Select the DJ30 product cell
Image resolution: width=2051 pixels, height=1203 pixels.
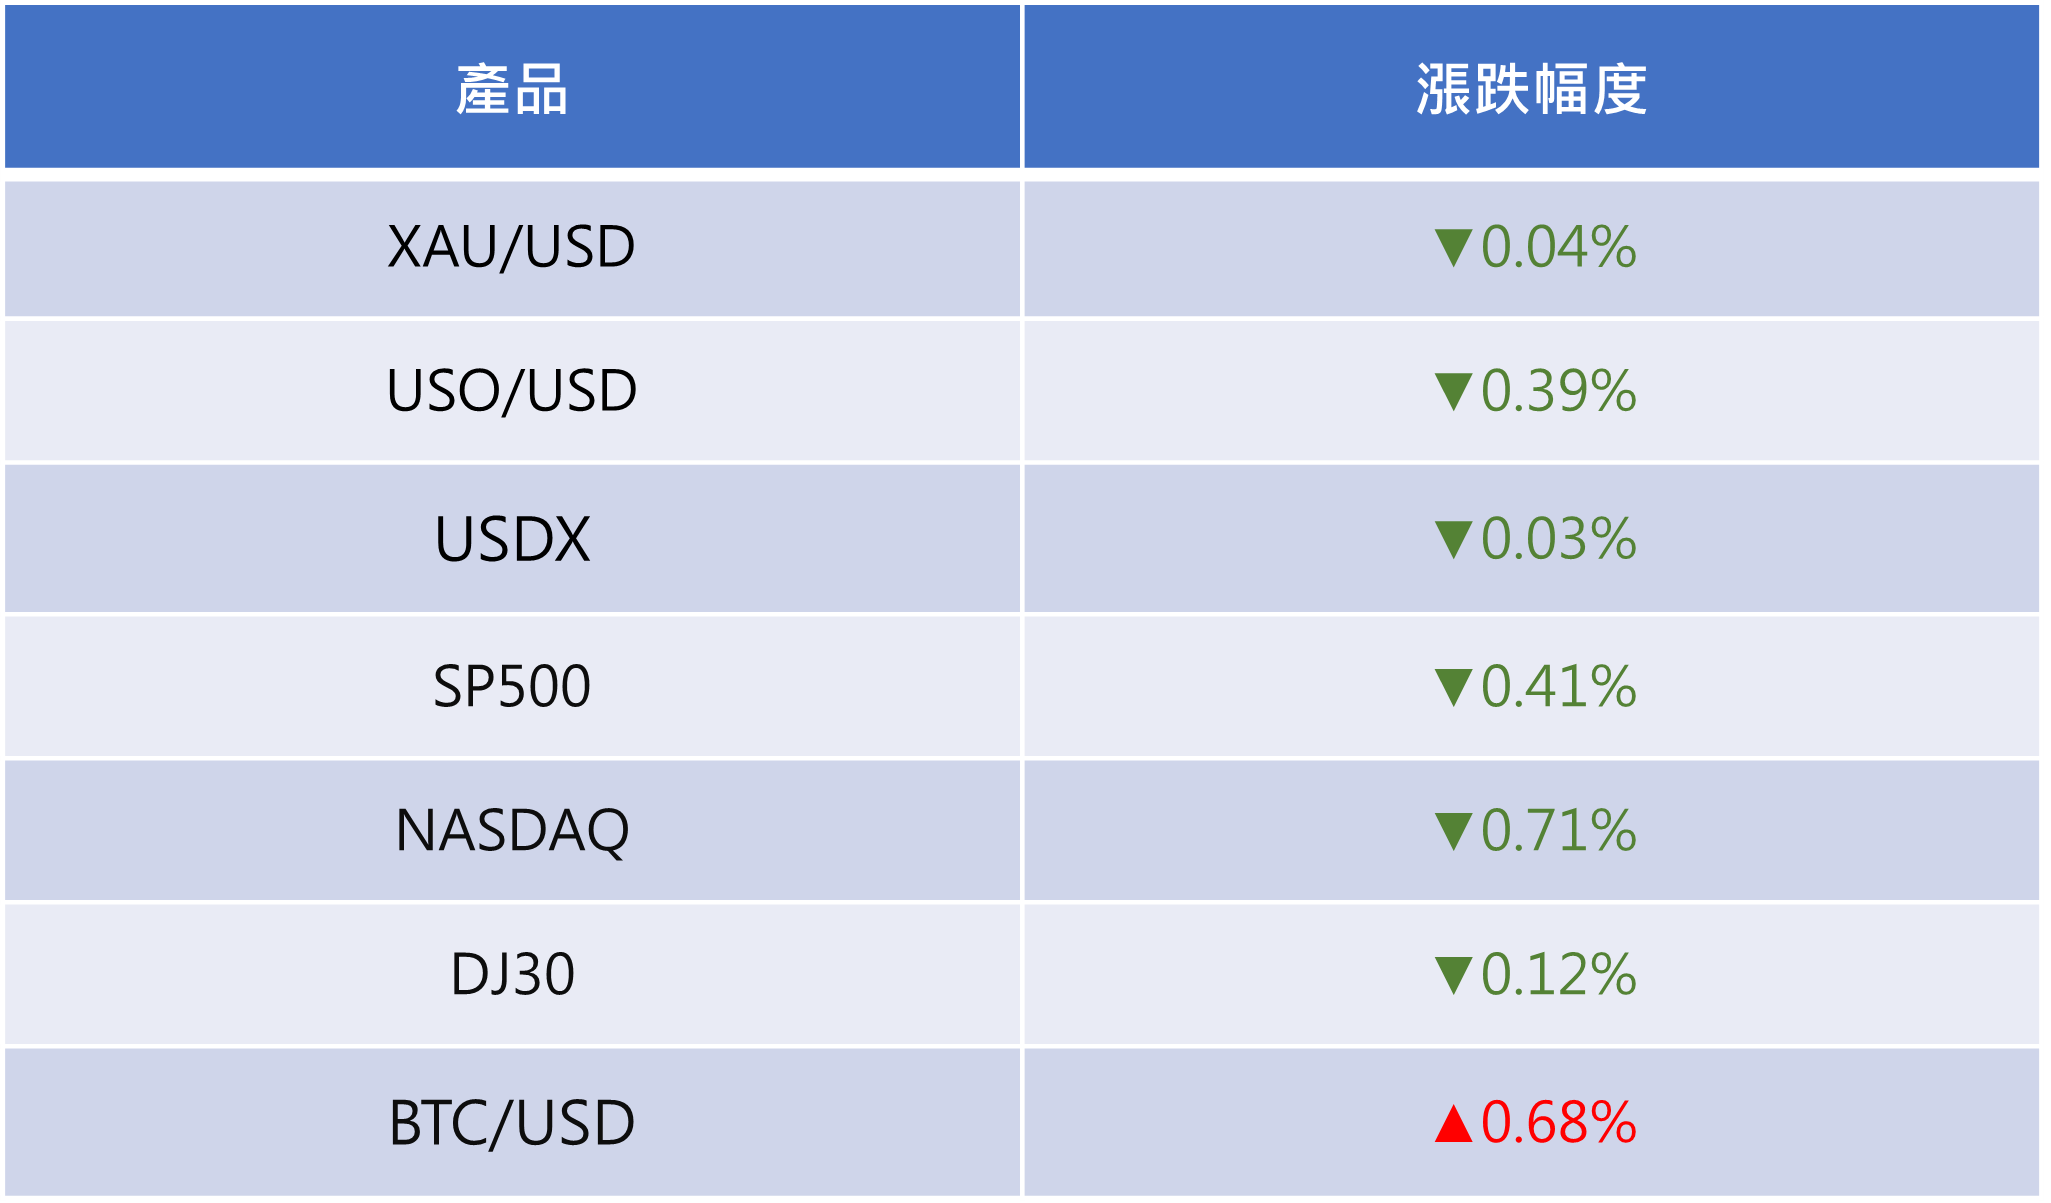tap(512, 974)
